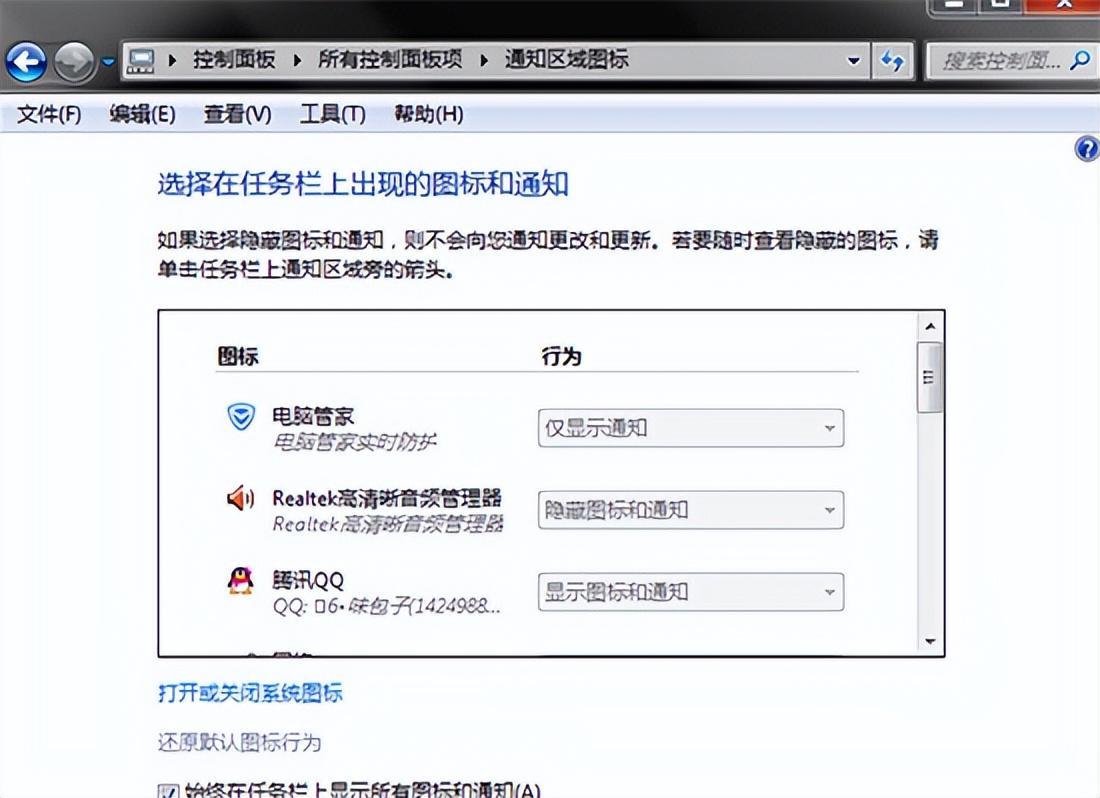Open behavior dropdown for 电脑管家
This screenshot has height=798, width=1100.
point(690,428)
